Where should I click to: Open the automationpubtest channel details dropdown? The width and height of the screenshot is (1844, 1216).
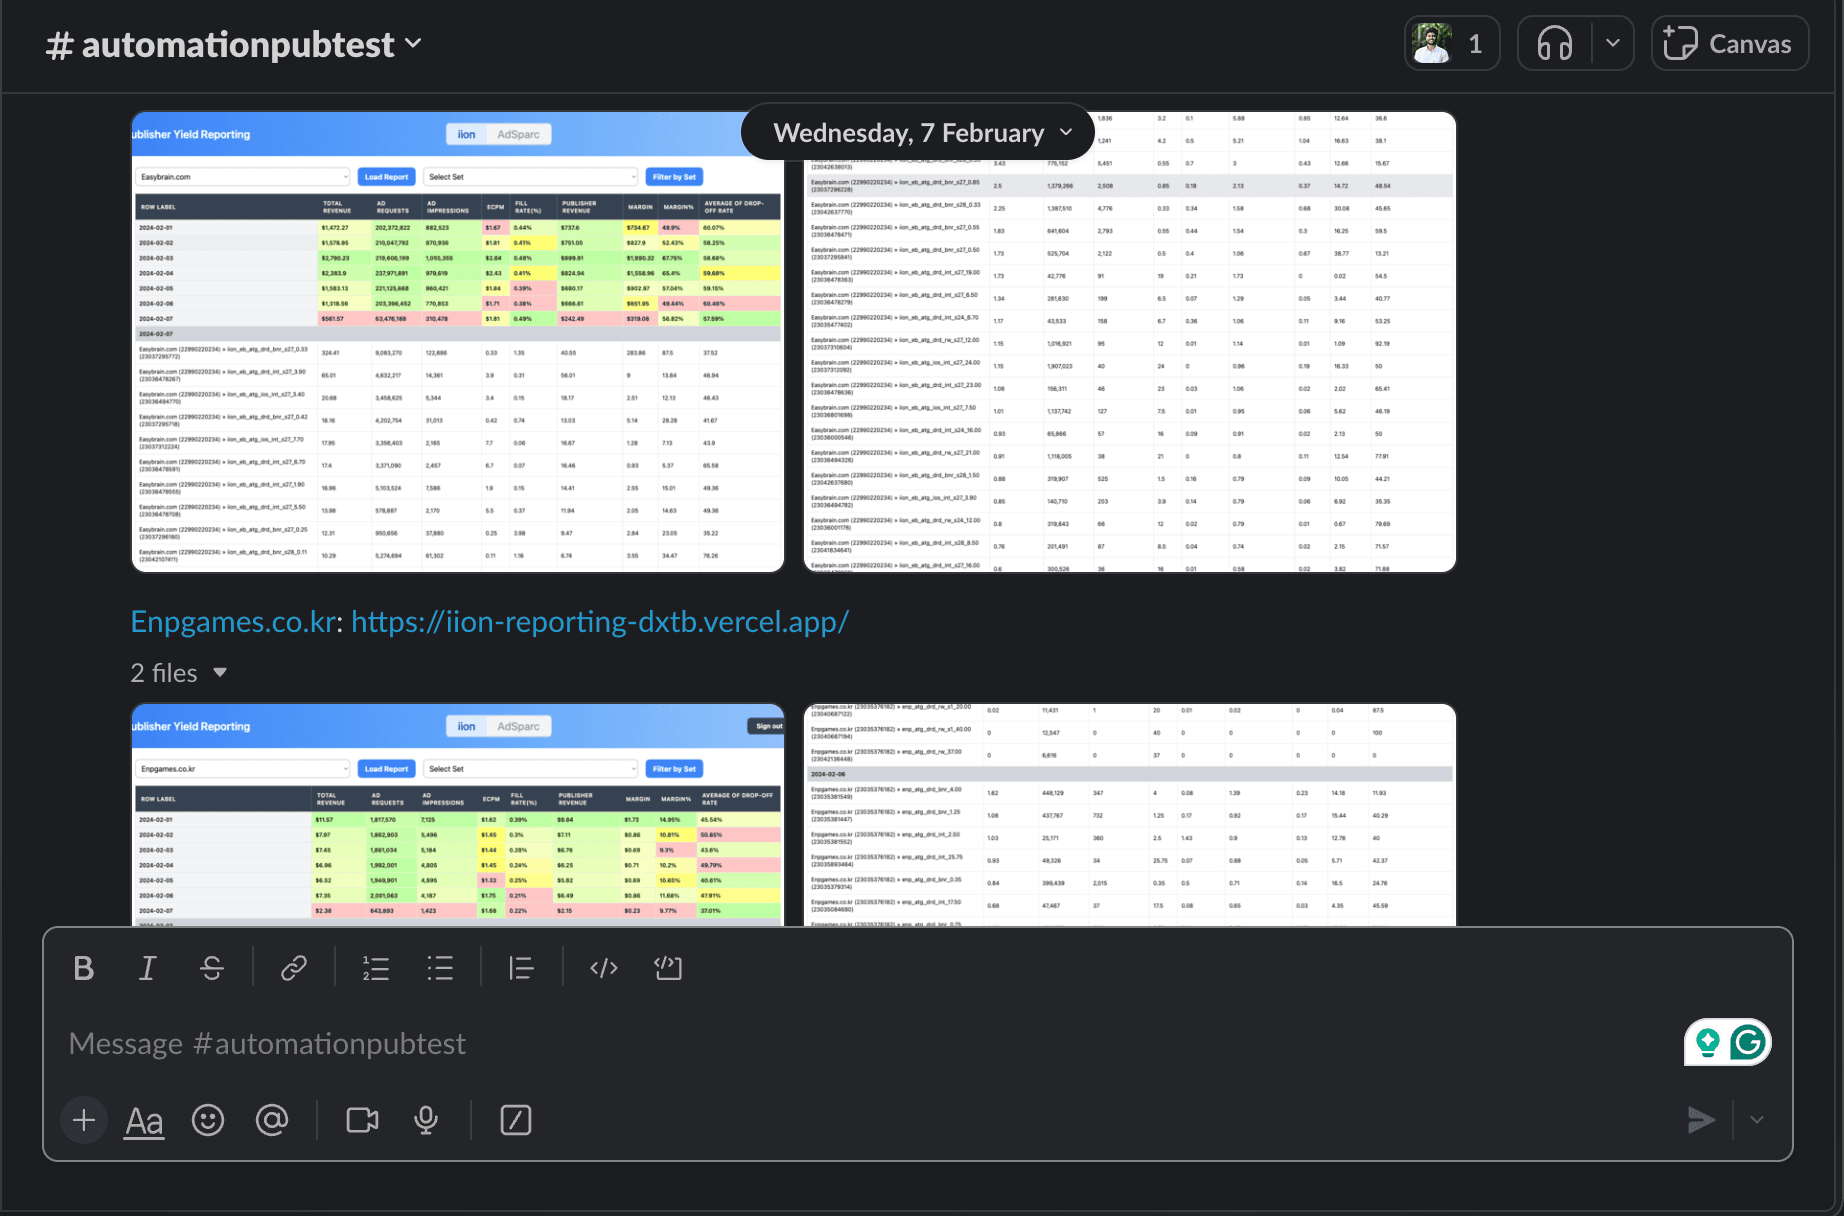tap(234, 45)
